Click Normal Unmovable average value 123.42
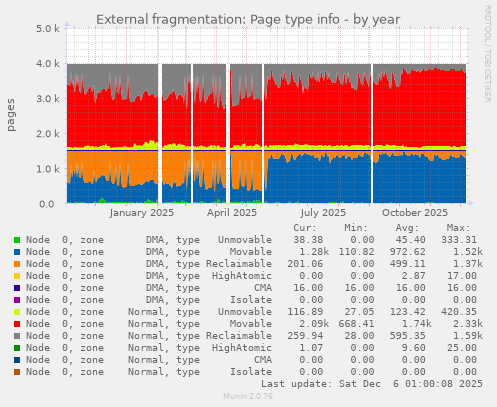The image size is (497, 407). [x=408, y=312]
